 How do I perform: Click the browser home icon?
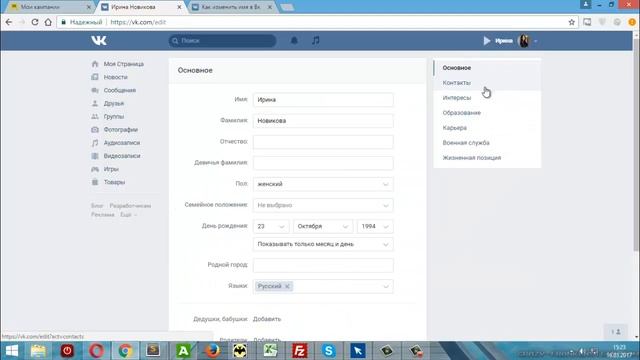[x=48, y=22]
